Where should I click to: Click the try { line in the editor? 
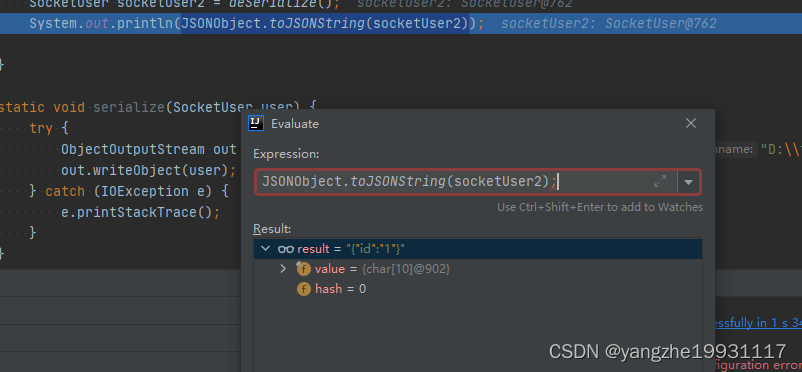tap(49, 128)
